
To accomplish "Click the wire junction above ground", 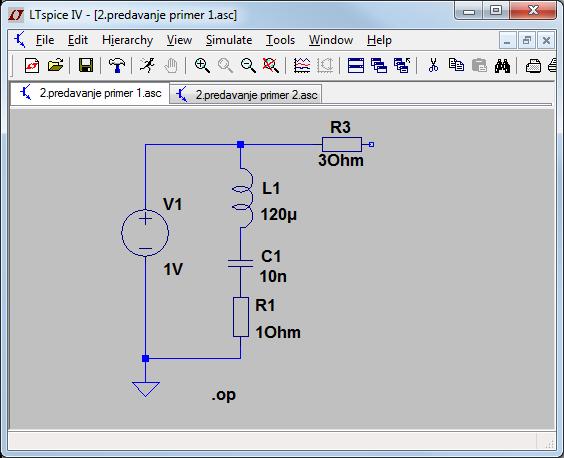I will coord(145,358).
